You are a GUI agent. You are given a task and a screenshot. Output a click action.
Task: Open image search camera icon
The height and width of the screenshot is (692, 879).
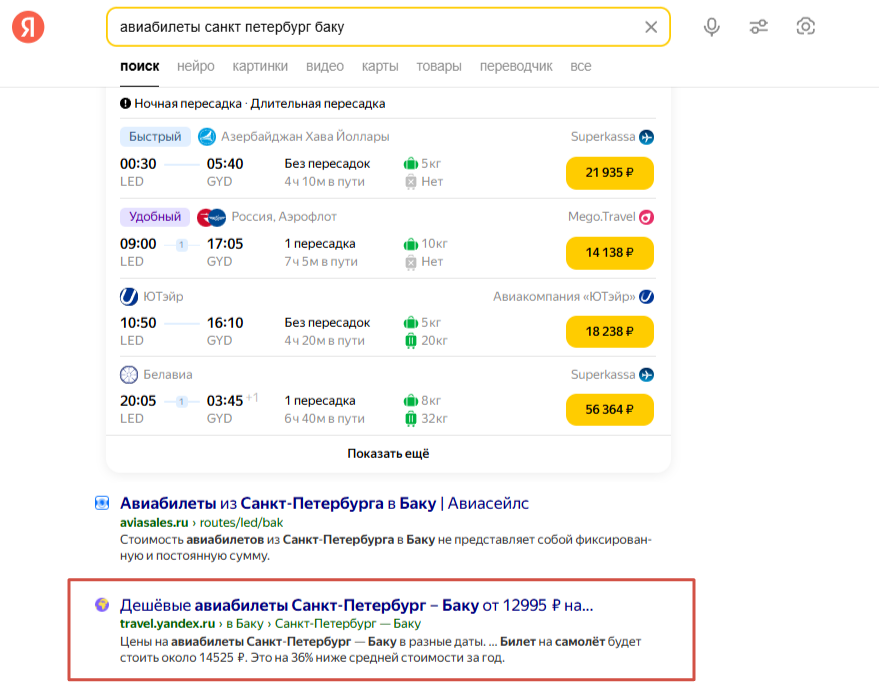[x=806, y=27]
